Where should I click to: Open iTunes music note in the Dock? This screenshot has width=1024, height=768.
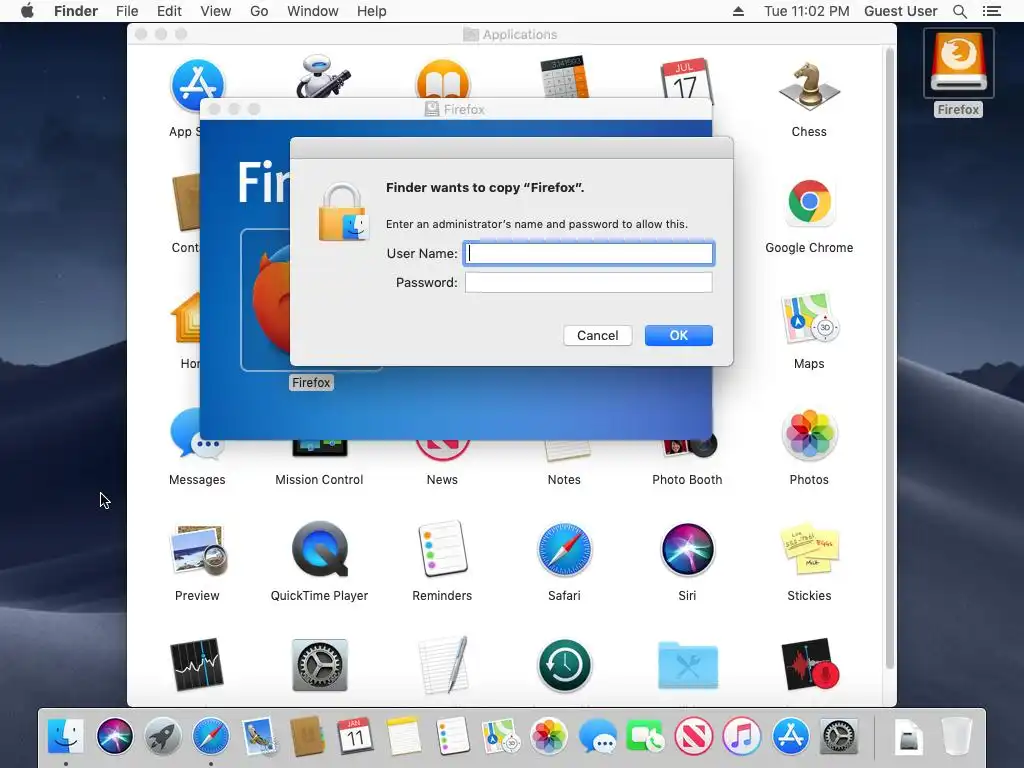741,737
